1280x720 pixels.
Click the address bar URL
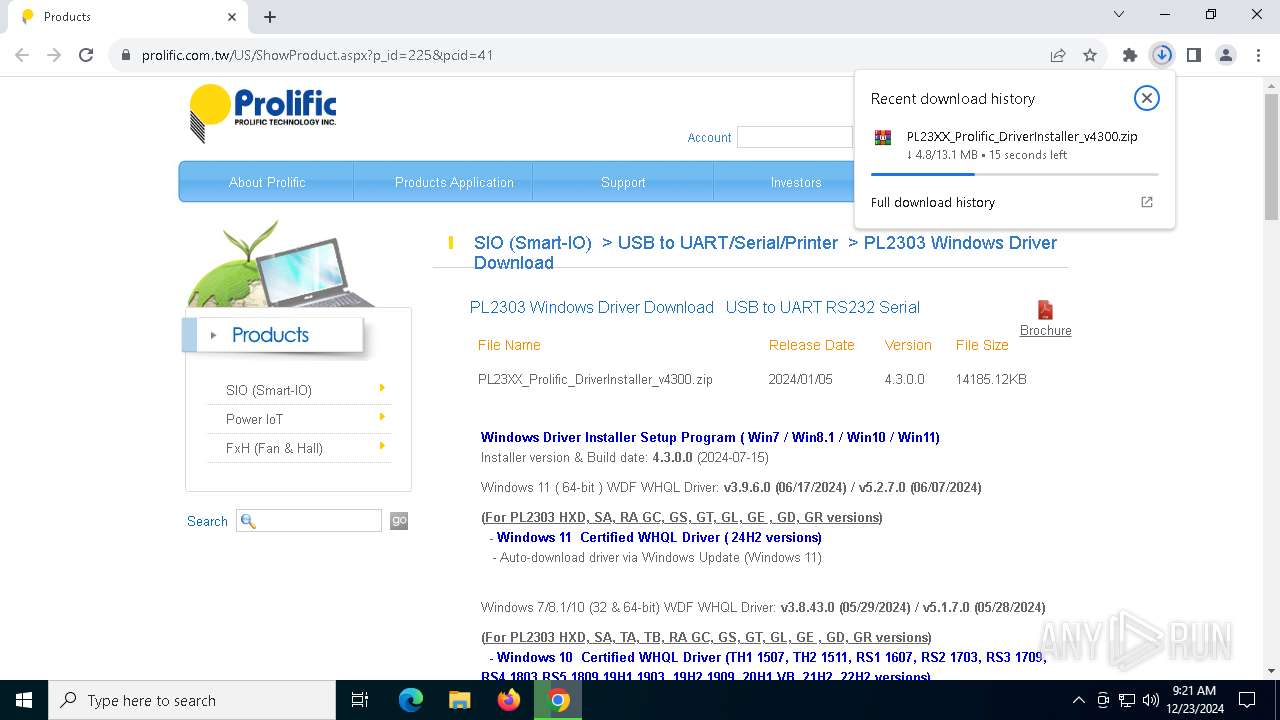pyautogui.click(x=317, y=55)
